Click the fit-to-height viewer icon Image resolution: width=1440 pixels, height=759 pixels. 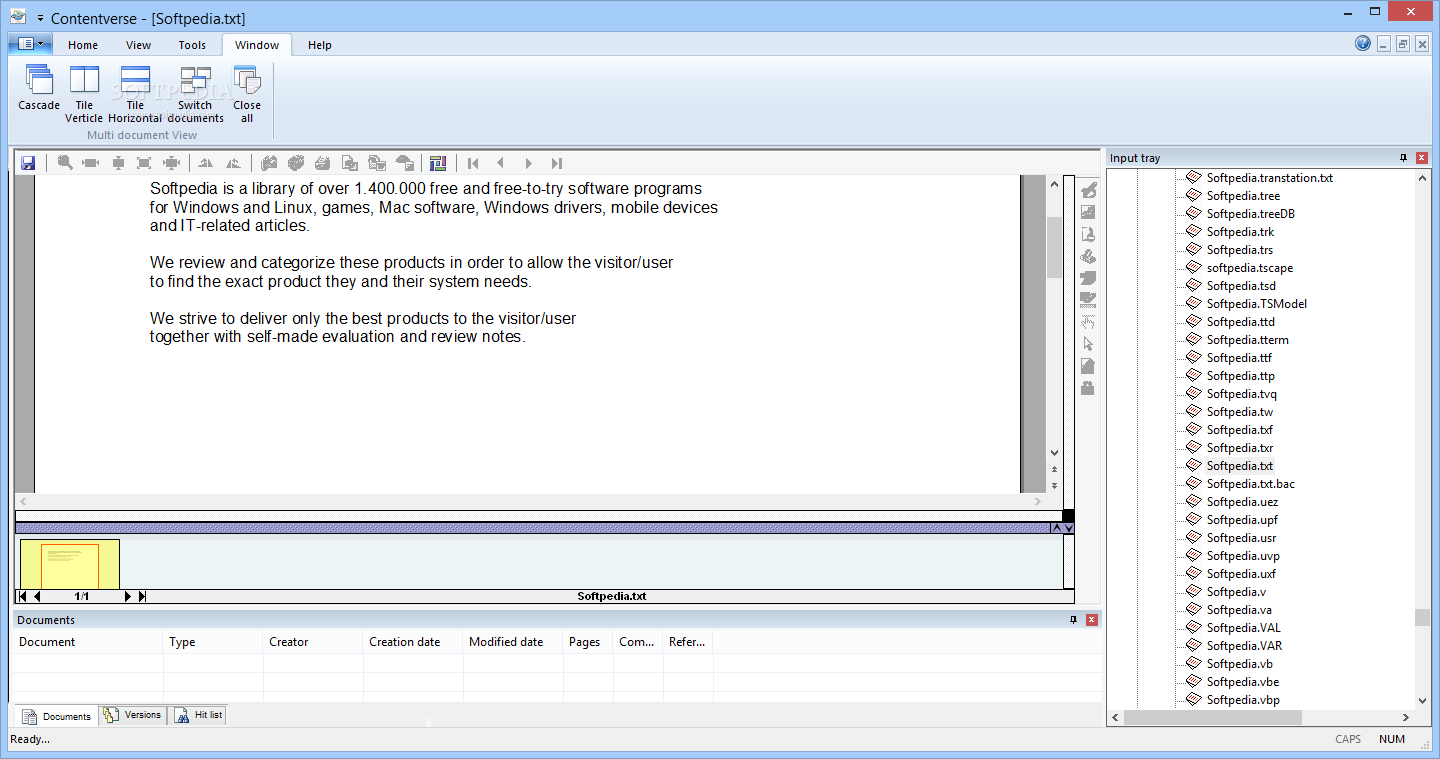tap(118, 163)
